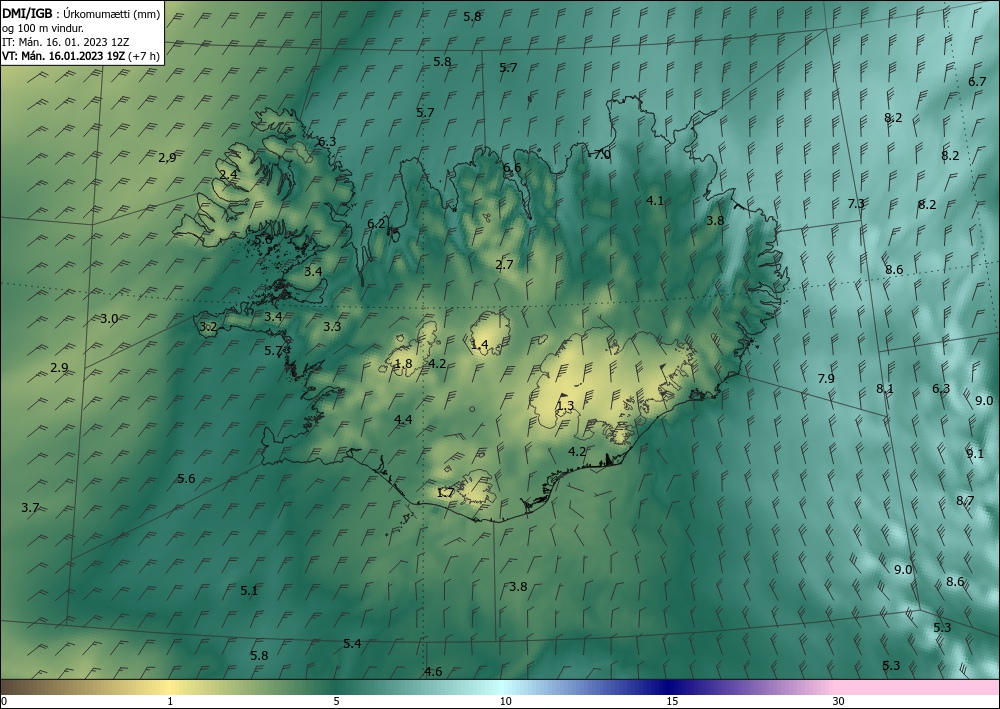Click the color scale tick label 0
This screenshot has width=1000, height=709.
pos(4,702)
